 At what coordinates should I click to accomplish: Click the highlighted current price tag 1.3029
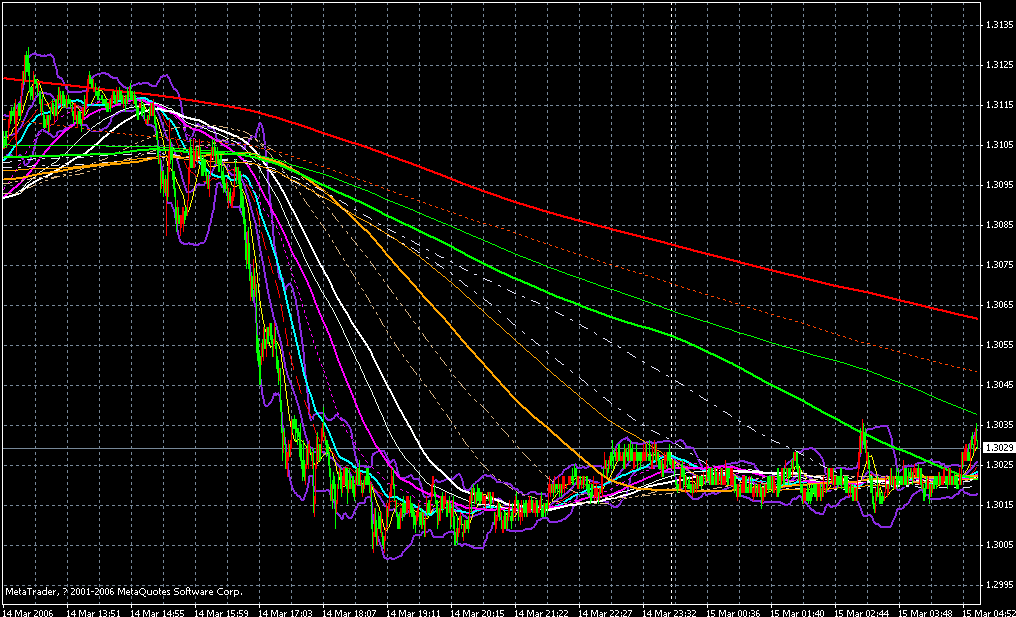(999, 448)
